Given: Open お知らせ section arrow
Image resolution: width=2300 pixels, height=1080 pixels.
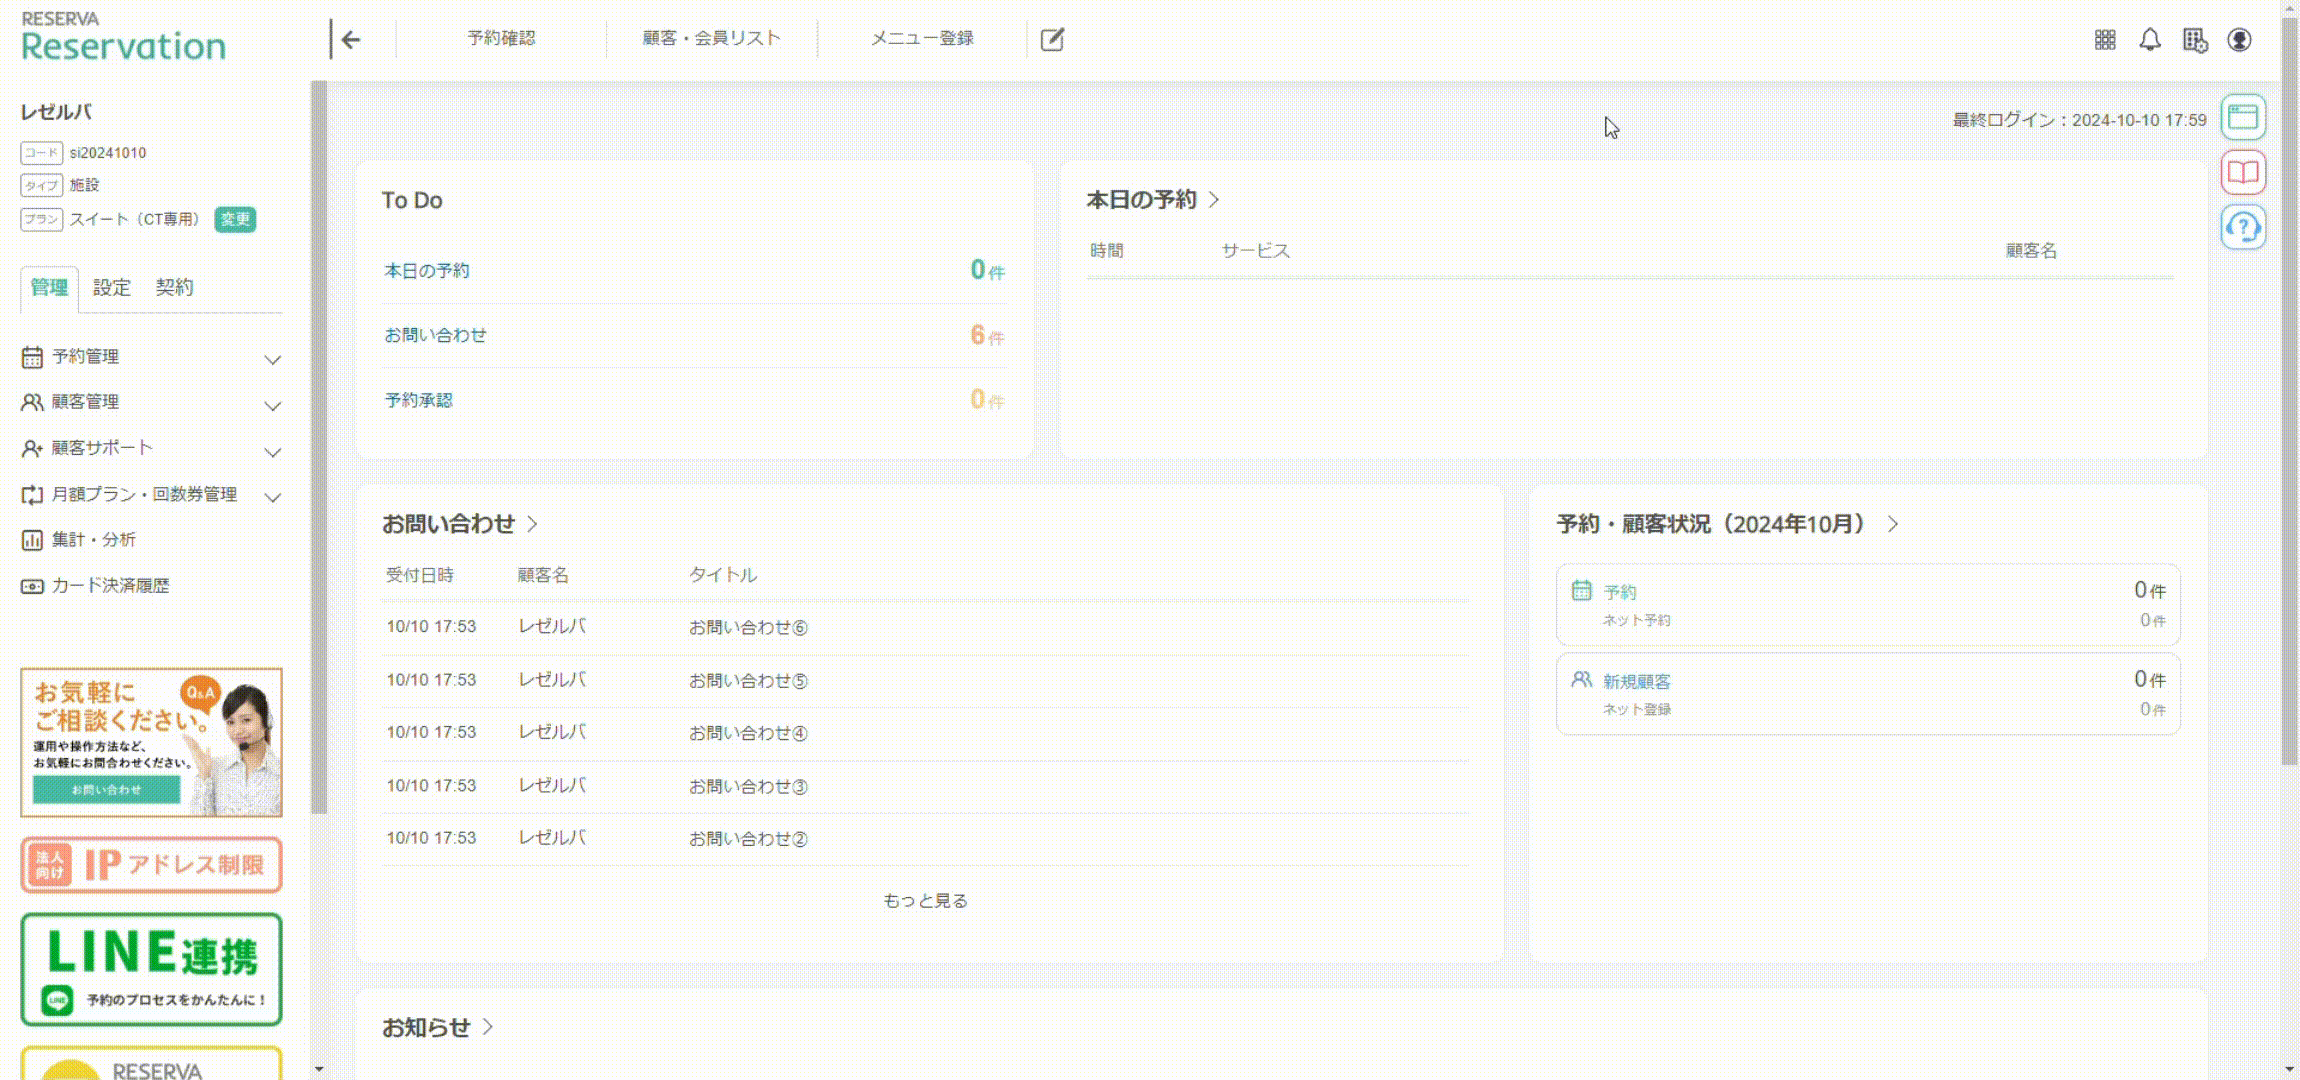Looking at the screenshot, I should 488,1026.
